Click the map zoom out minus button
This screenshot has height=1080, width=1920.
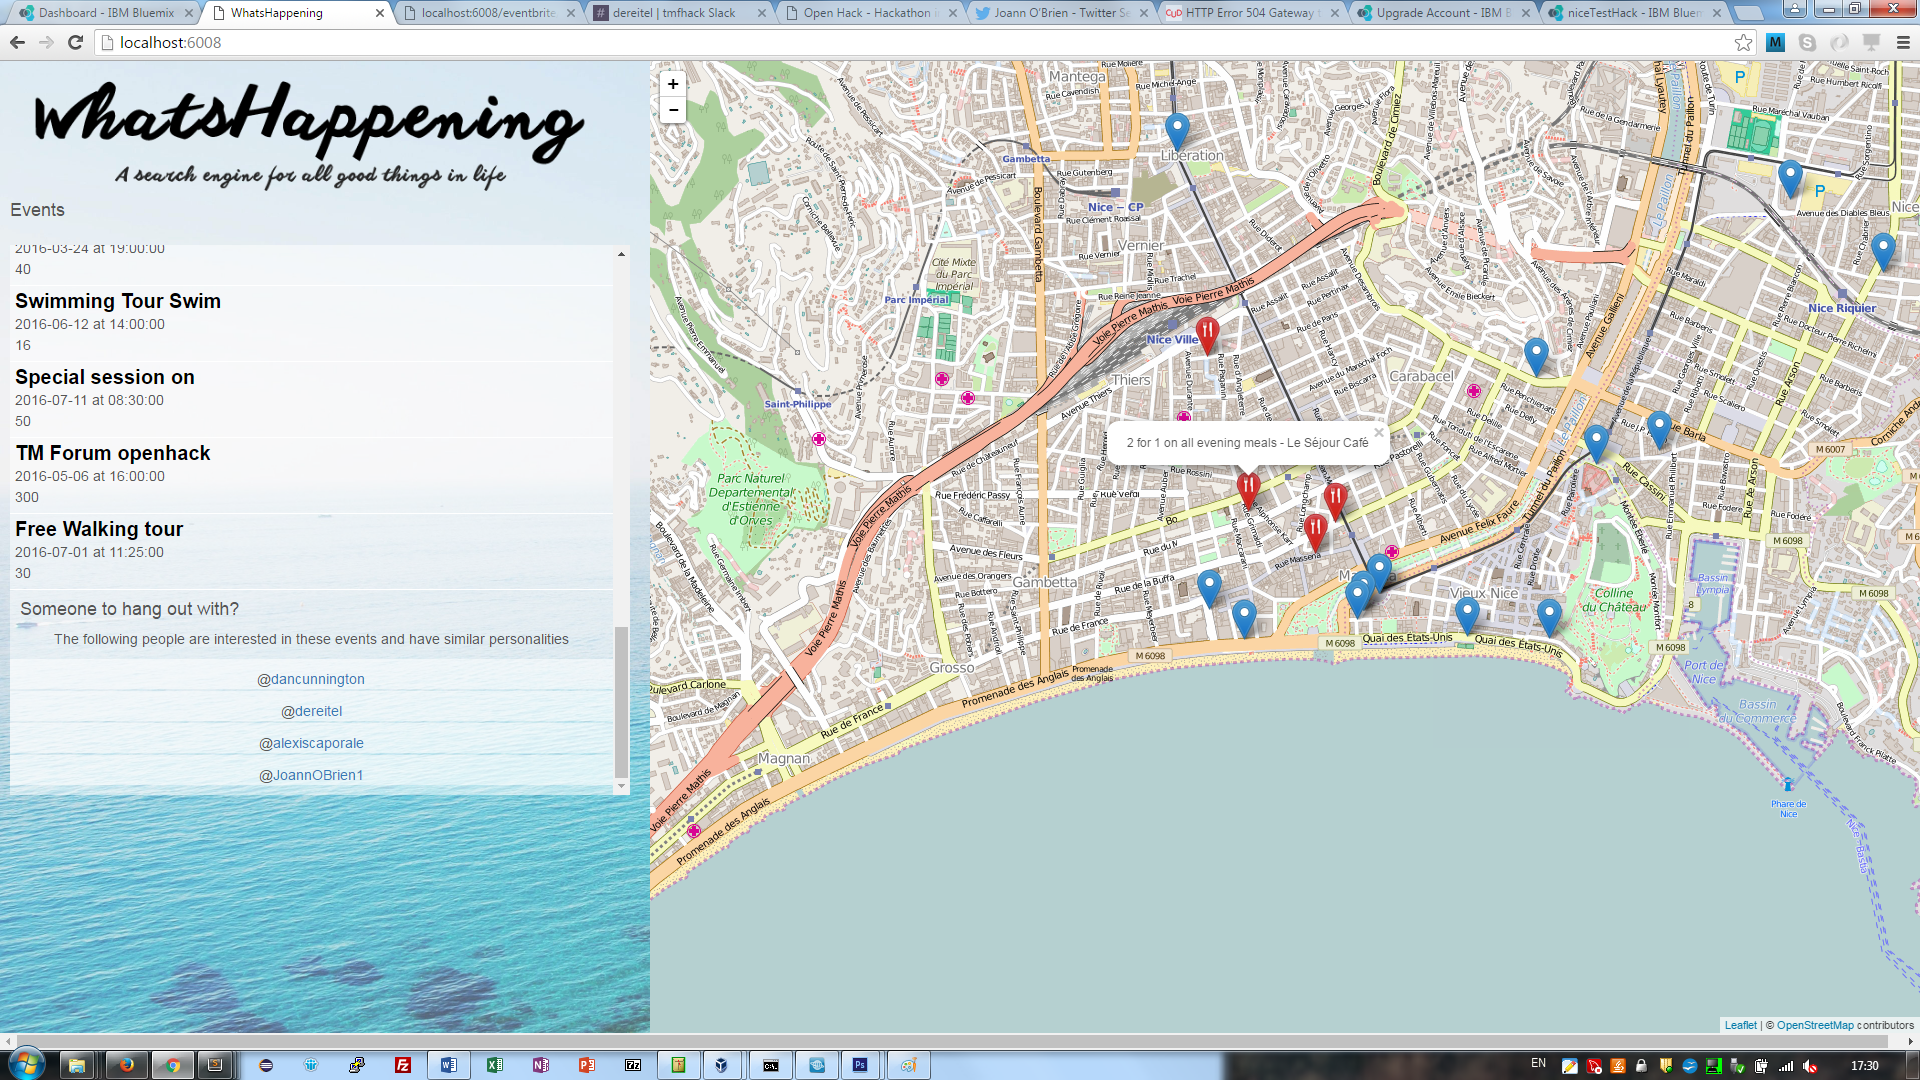point(673,110)
